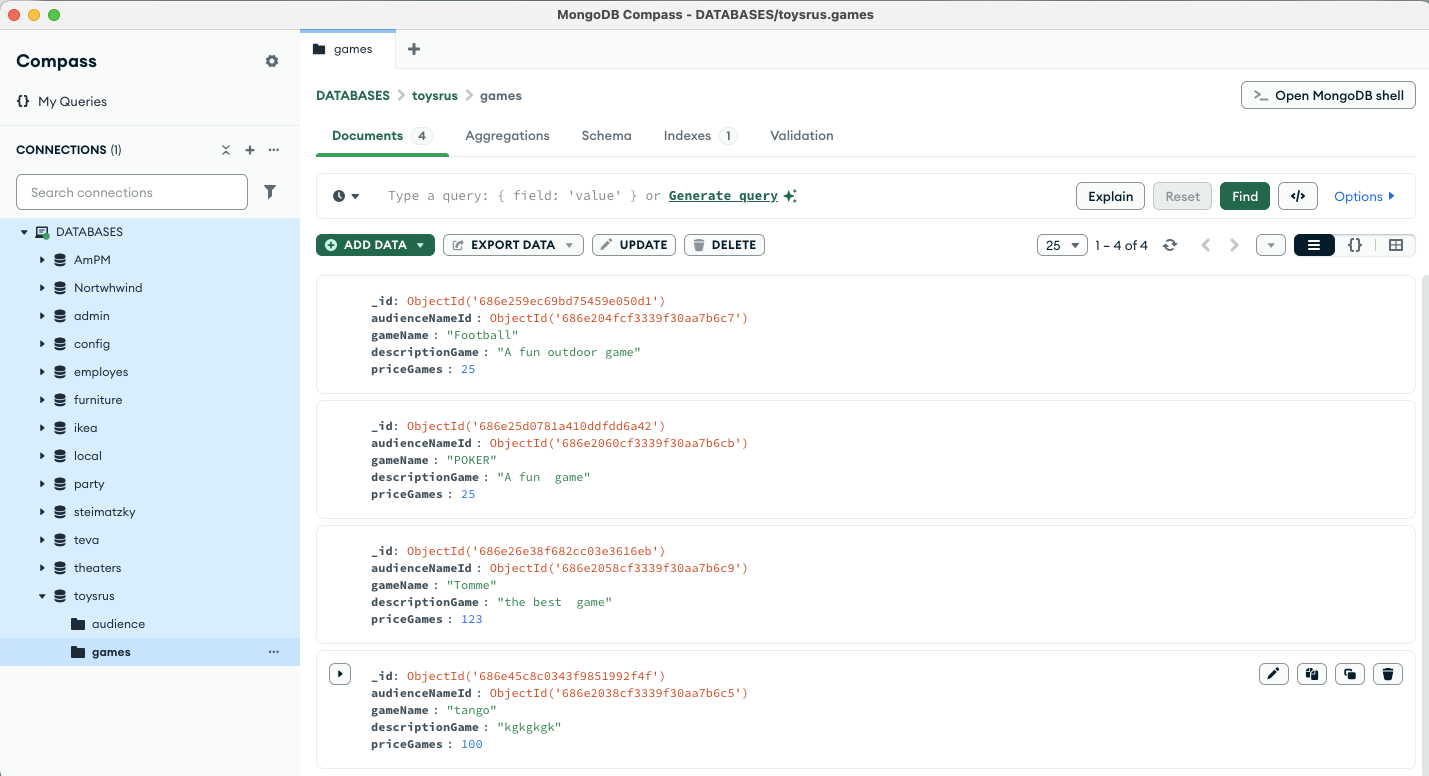Open the Indexes tab
Screen dimensions: 1429x776
[700, 136]
